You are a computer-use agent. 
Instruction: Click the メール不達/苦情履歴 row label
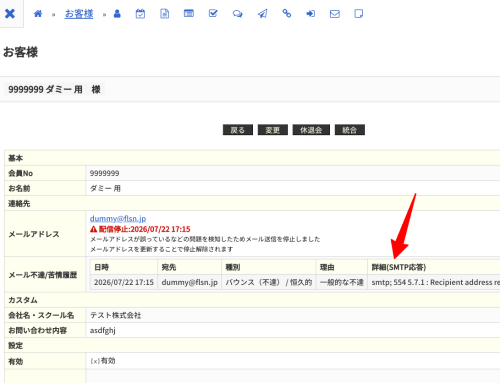[43, 275]
